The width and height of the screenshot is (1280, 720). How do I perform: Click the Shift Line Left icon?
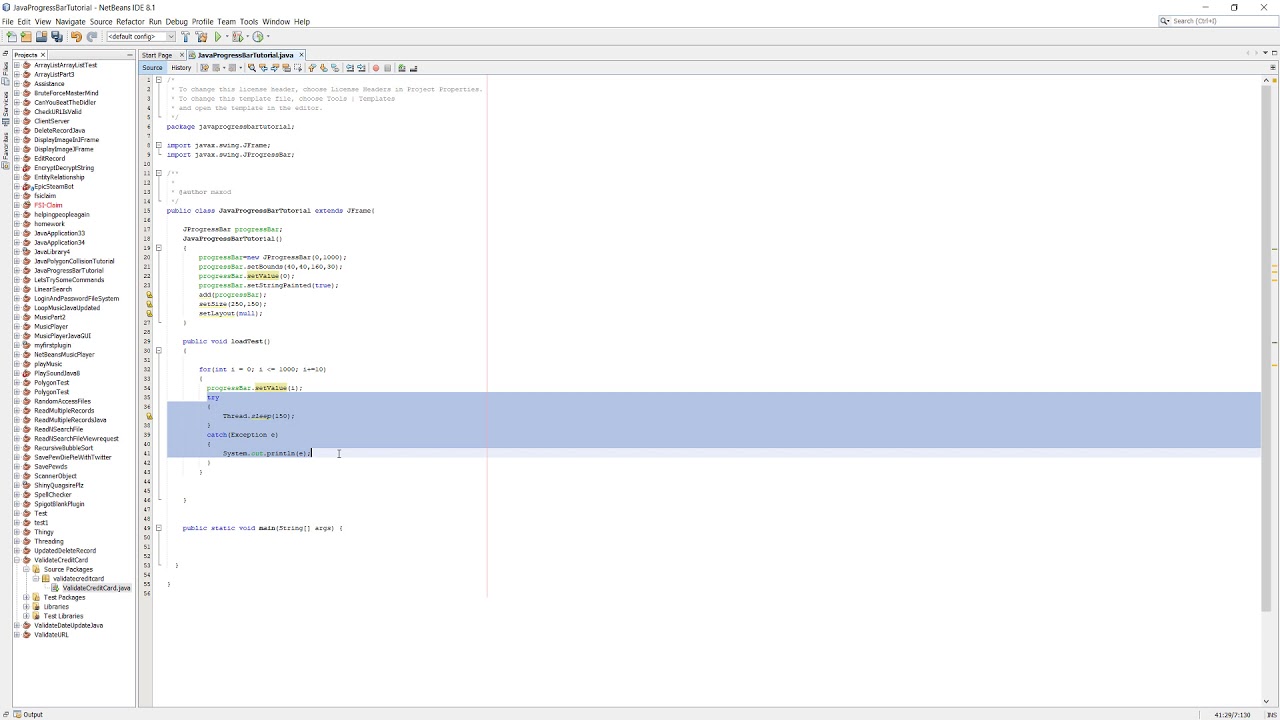(x=350, y=68)
